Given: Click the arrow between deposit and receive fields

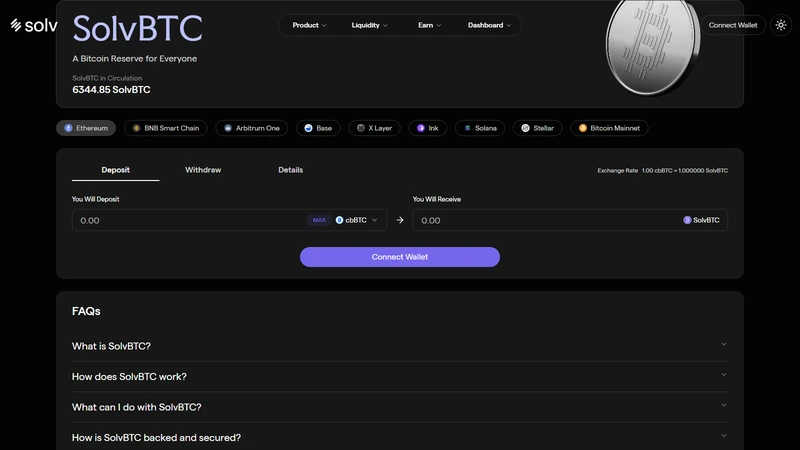Looking at the screenshot, I should (x=400, y=220).
